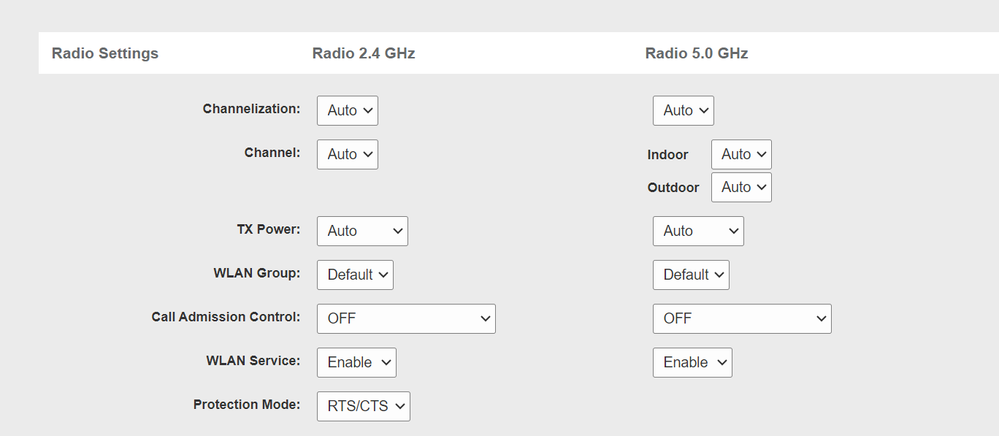
Task: Open the 2.4 GHz WLAN Group dropdown
Action: click(355, 275)
